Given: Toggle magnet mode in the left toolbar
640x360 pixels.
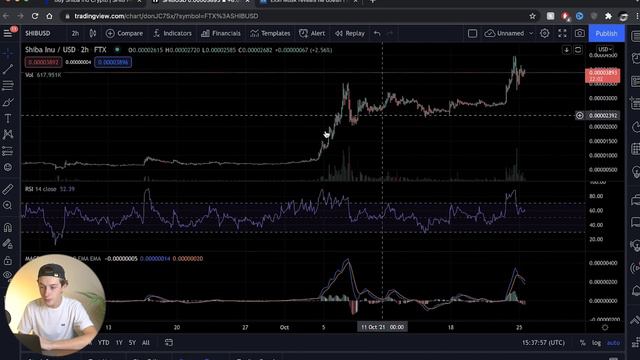Looking at the screenshot, I should (8, 227).
